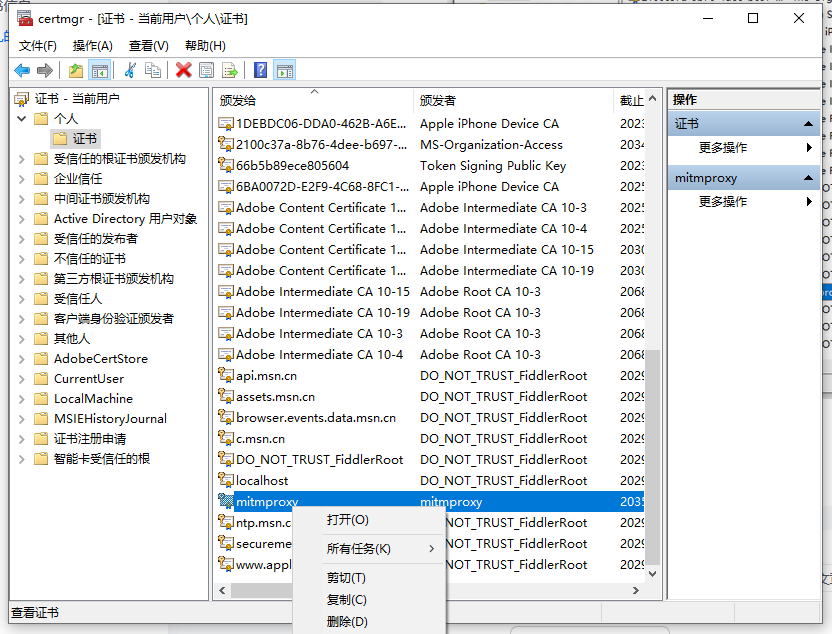The image size is (832, 634).
Task: Click the certificate icon of assets.msn.cn
Action: tap(226, 396)
